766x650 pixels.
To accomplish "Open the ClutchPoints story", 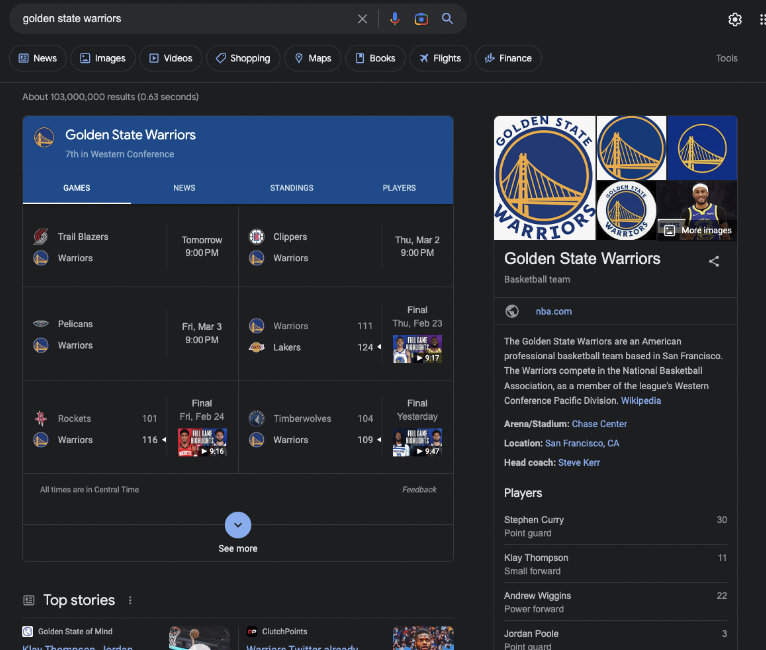I will (x=350, y=638).
